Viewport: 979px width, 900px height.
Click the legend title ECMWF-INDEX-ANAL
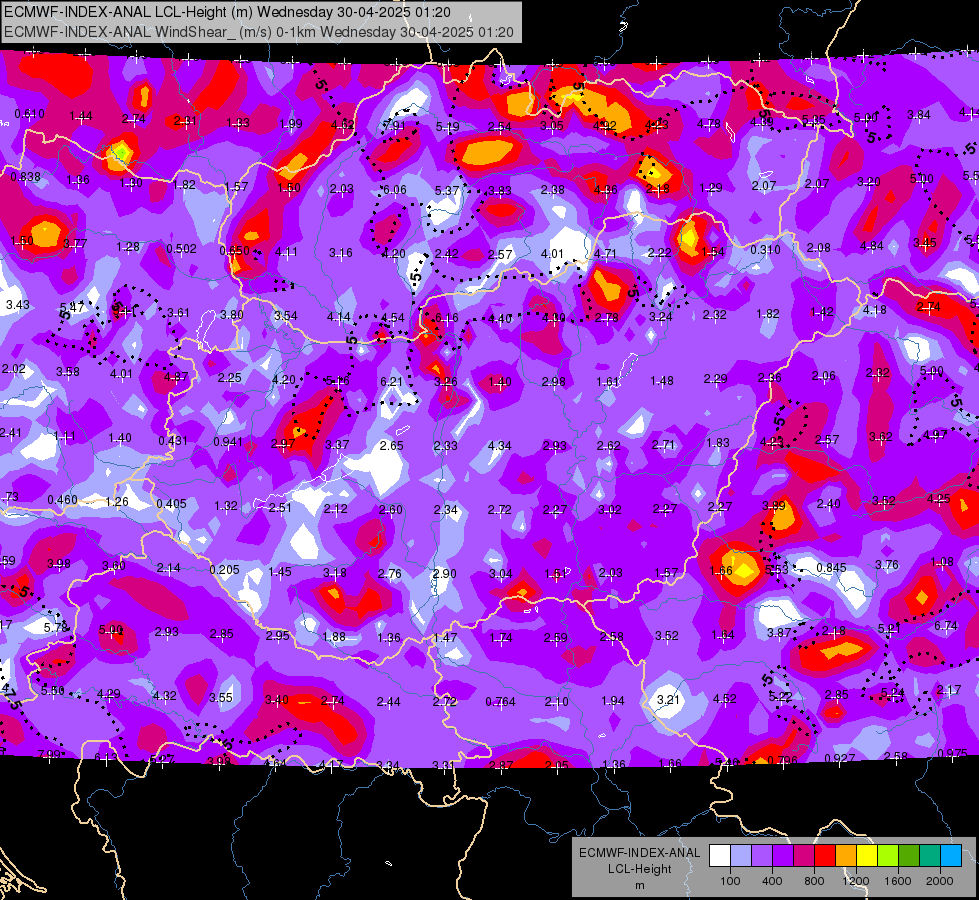(x=639, y=853)
